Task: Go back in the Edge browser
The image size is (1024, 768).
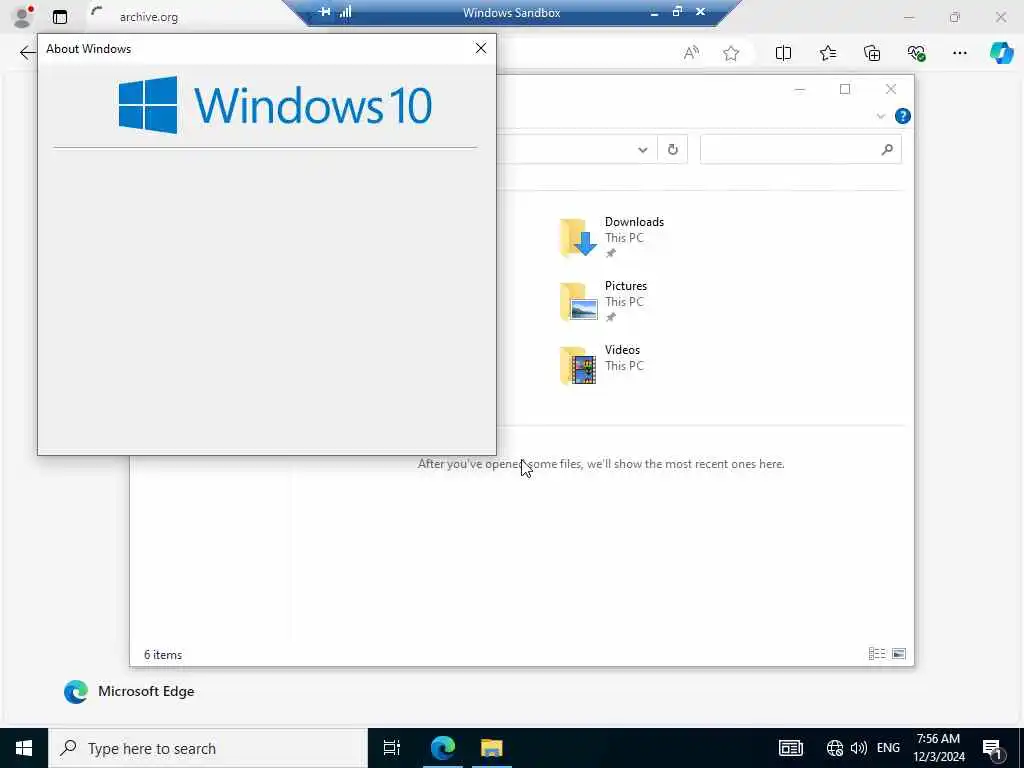Action: click(27, 53)
